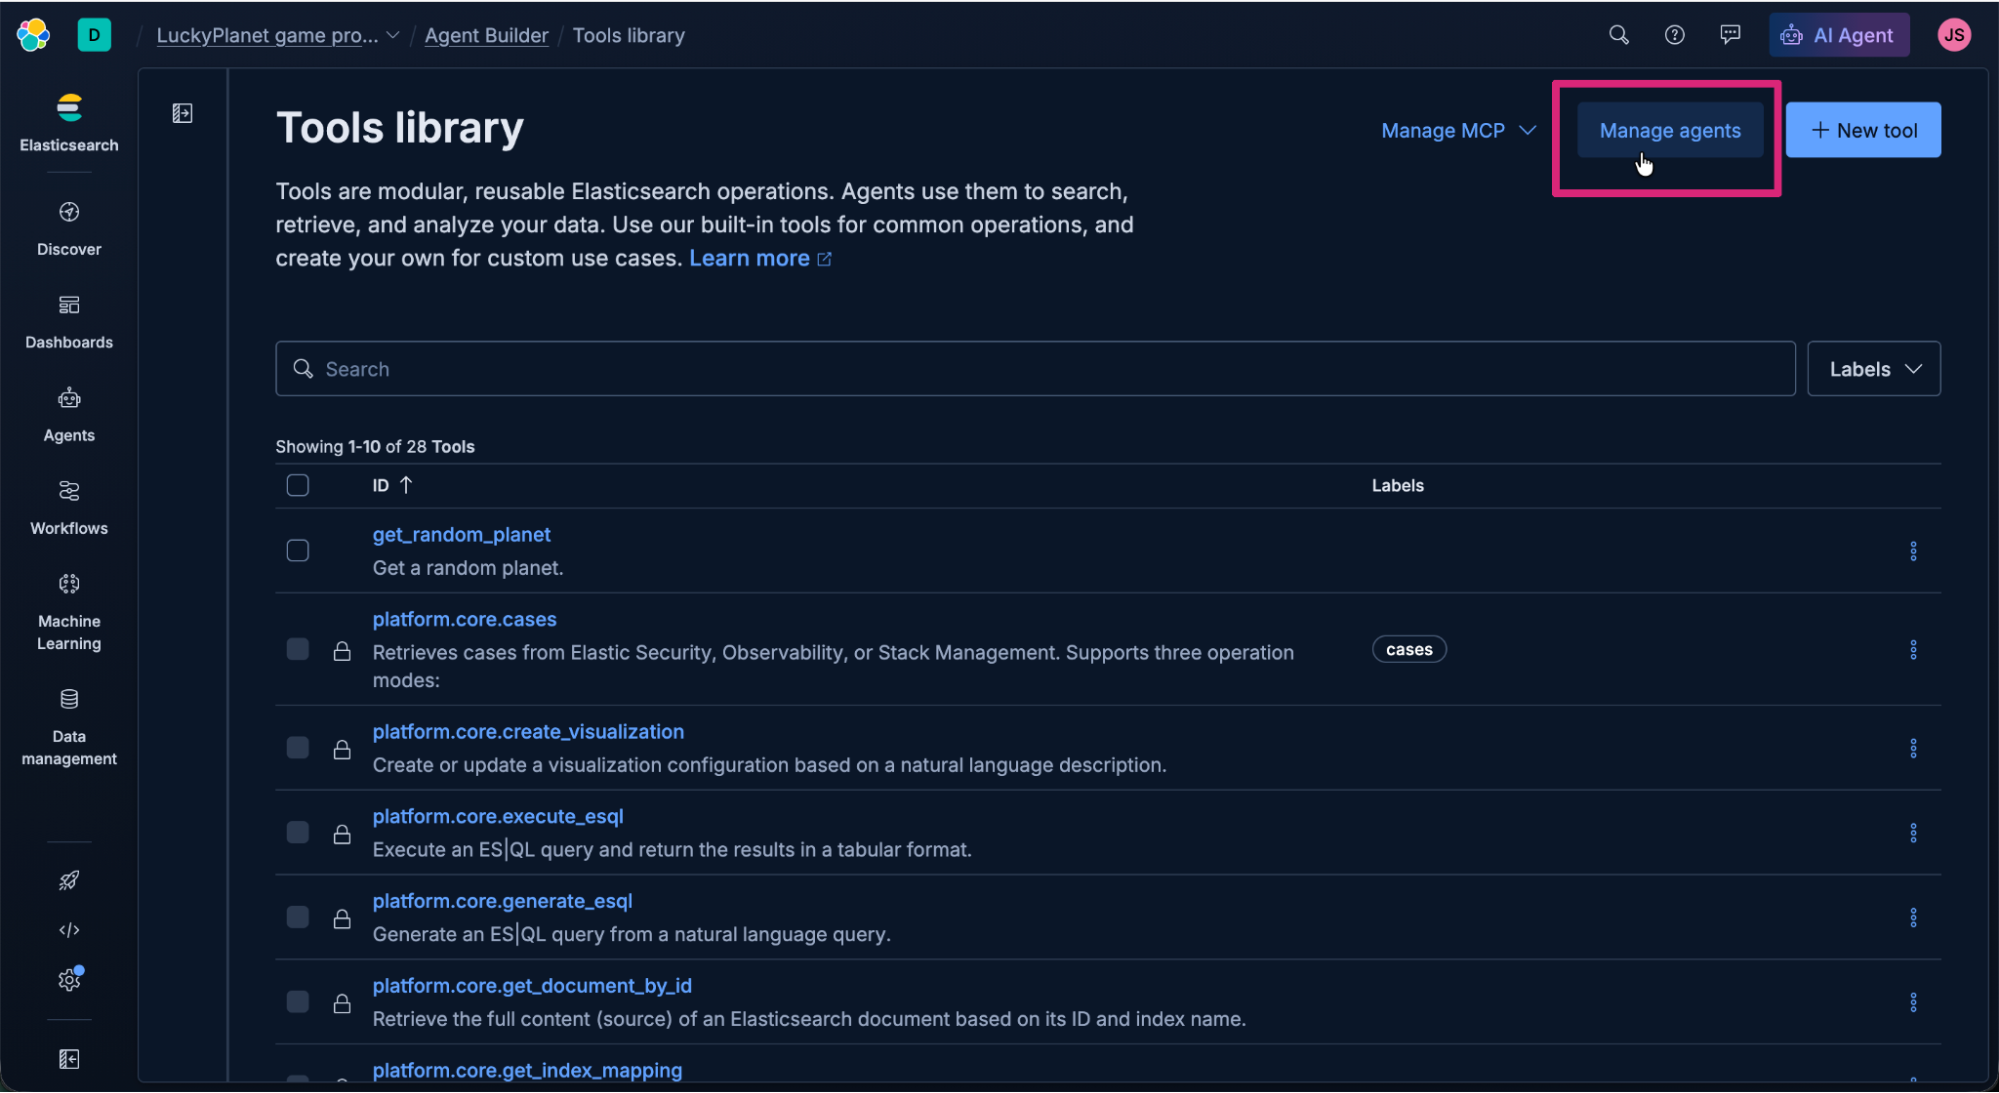Open the Learn more link
The width and height of the screenshot is (1999, 1093).
pyautogui.click(x=760, y=258)
